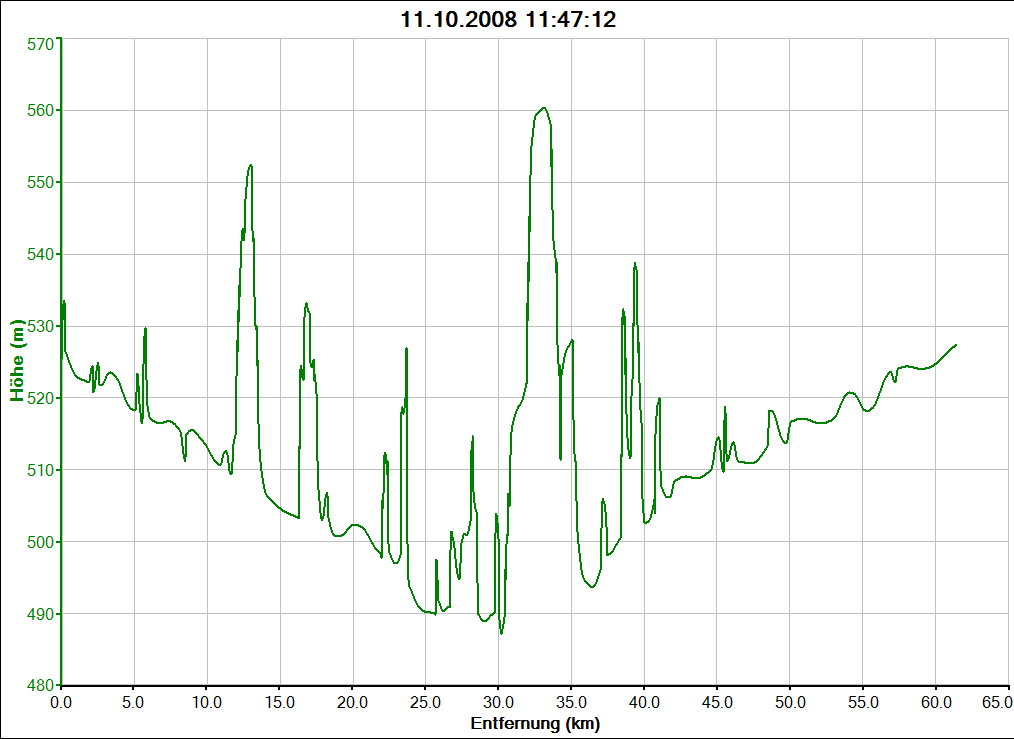Click the end point of the elevation line
This screenshot has height=739, width=1014.
pos(956,345)
